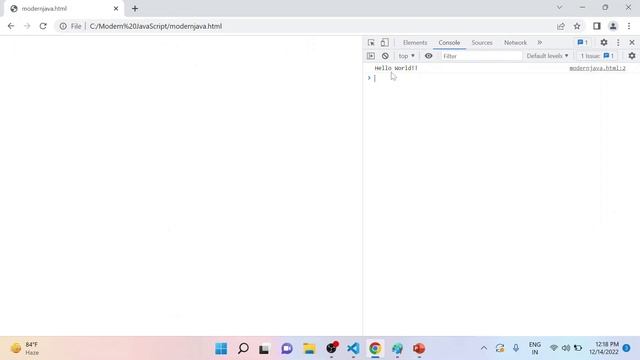Select the inspect element picker icon

point(371,42)
